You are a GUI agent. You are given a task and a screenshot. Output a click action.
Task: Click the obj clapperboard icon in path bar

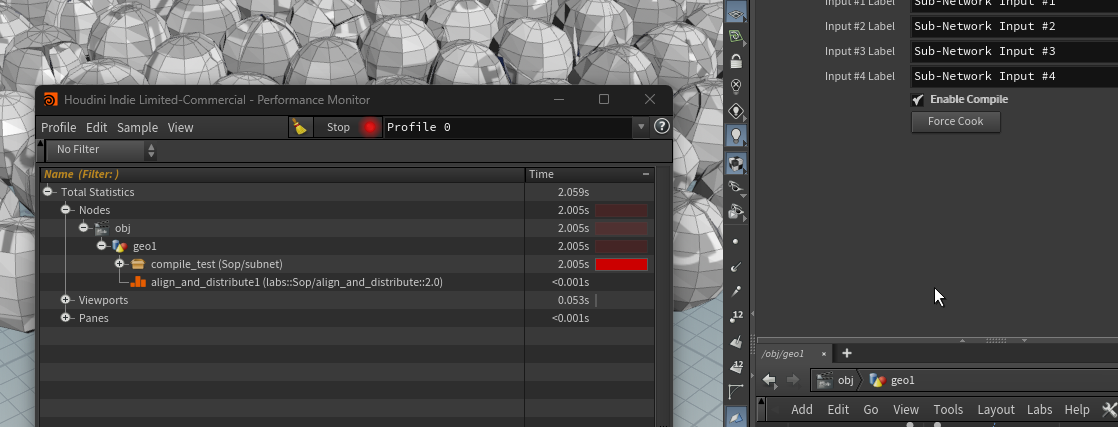pos(825,380)
